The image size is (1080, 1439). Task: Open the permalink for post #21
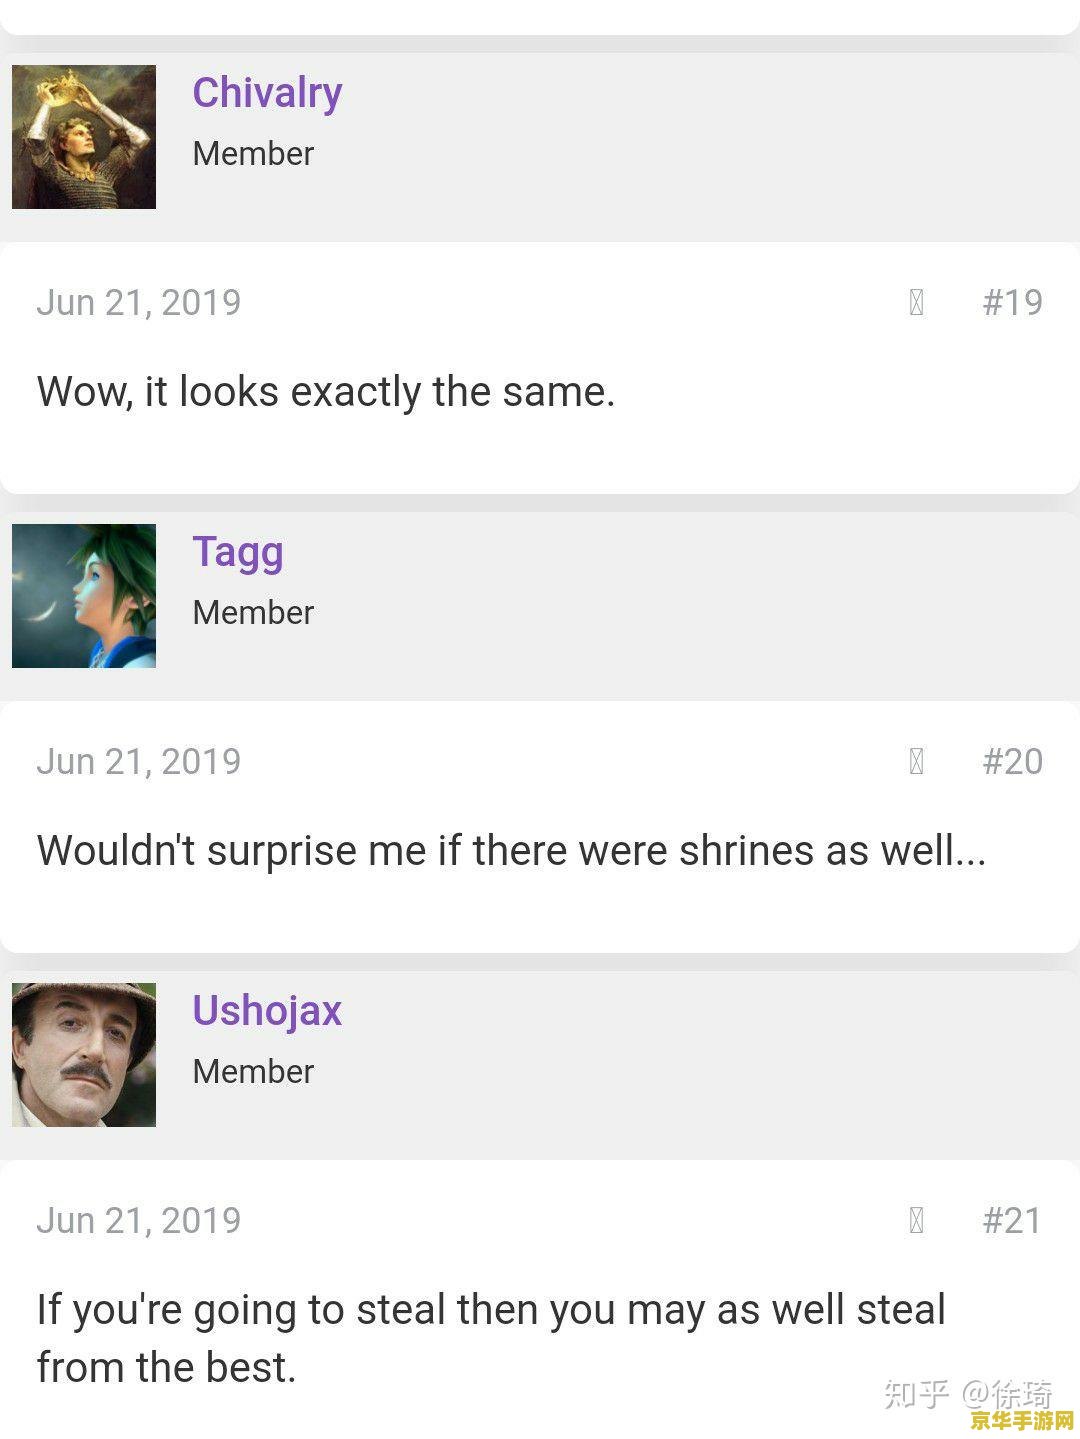pyautogui.click(x=1012, y=1220)
